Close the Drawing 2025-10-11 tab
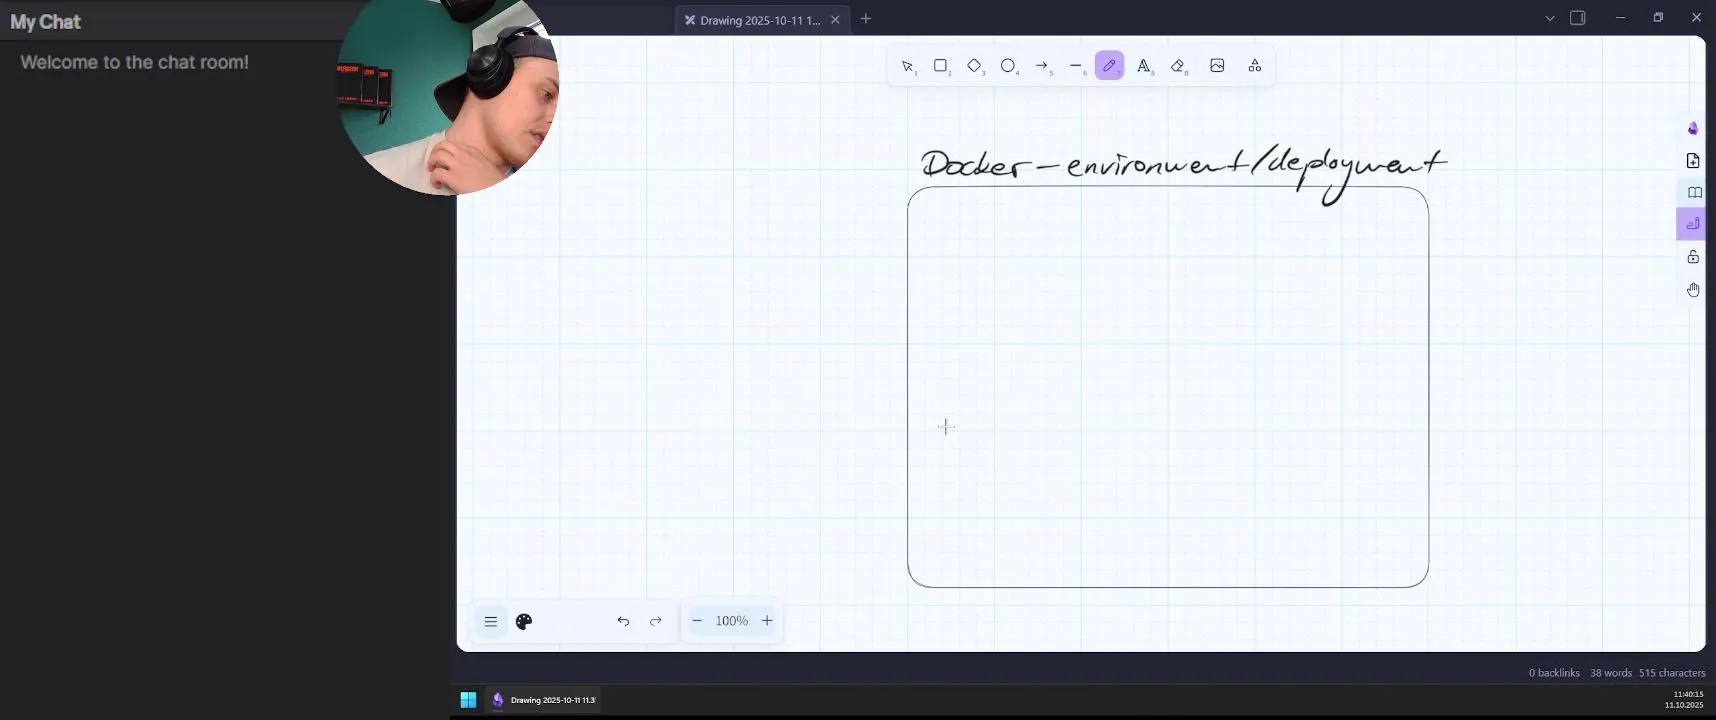This screenshot has width=1716, height=720. pyautogui.click(x=835, y=20)
